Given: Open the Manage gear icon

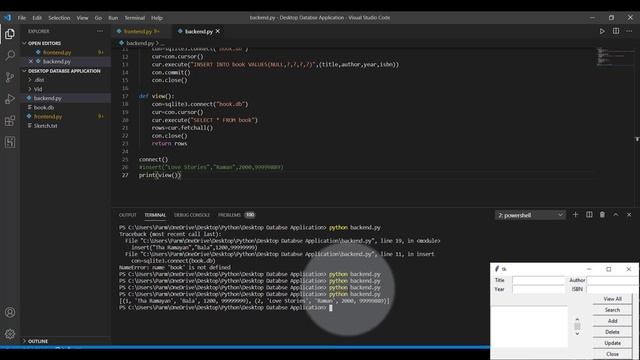Looking at the screenshot, I should click(x=10, y=334).
